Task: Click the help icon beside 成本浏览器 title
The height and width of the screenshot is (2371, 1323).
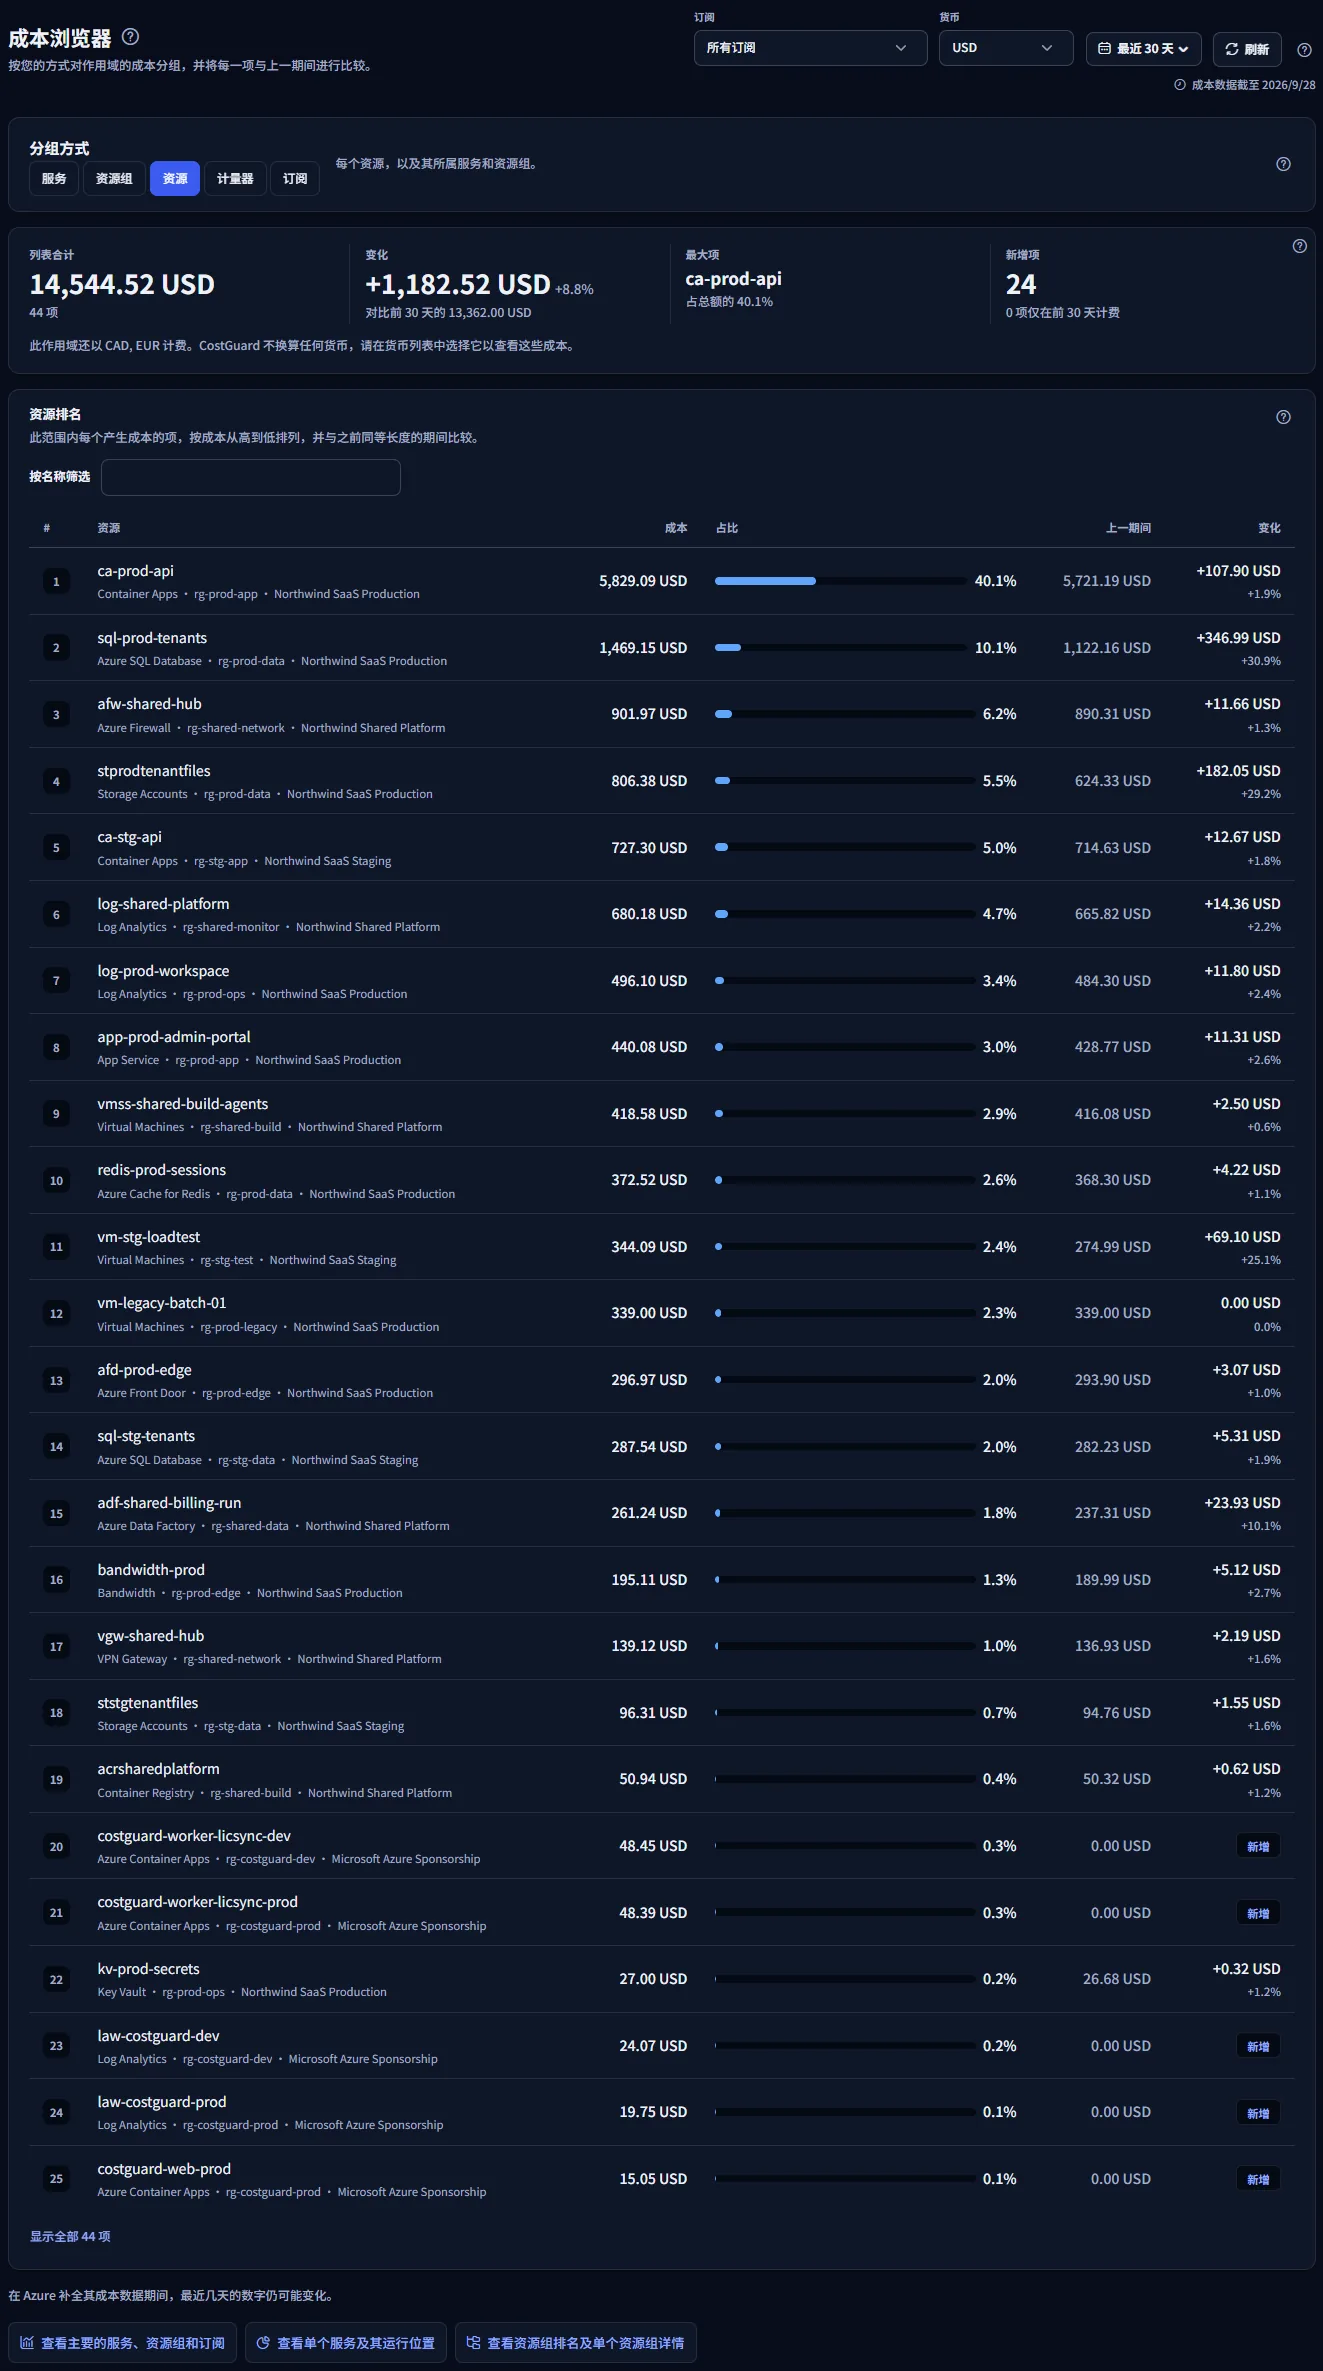Action: tap(130, 37)
